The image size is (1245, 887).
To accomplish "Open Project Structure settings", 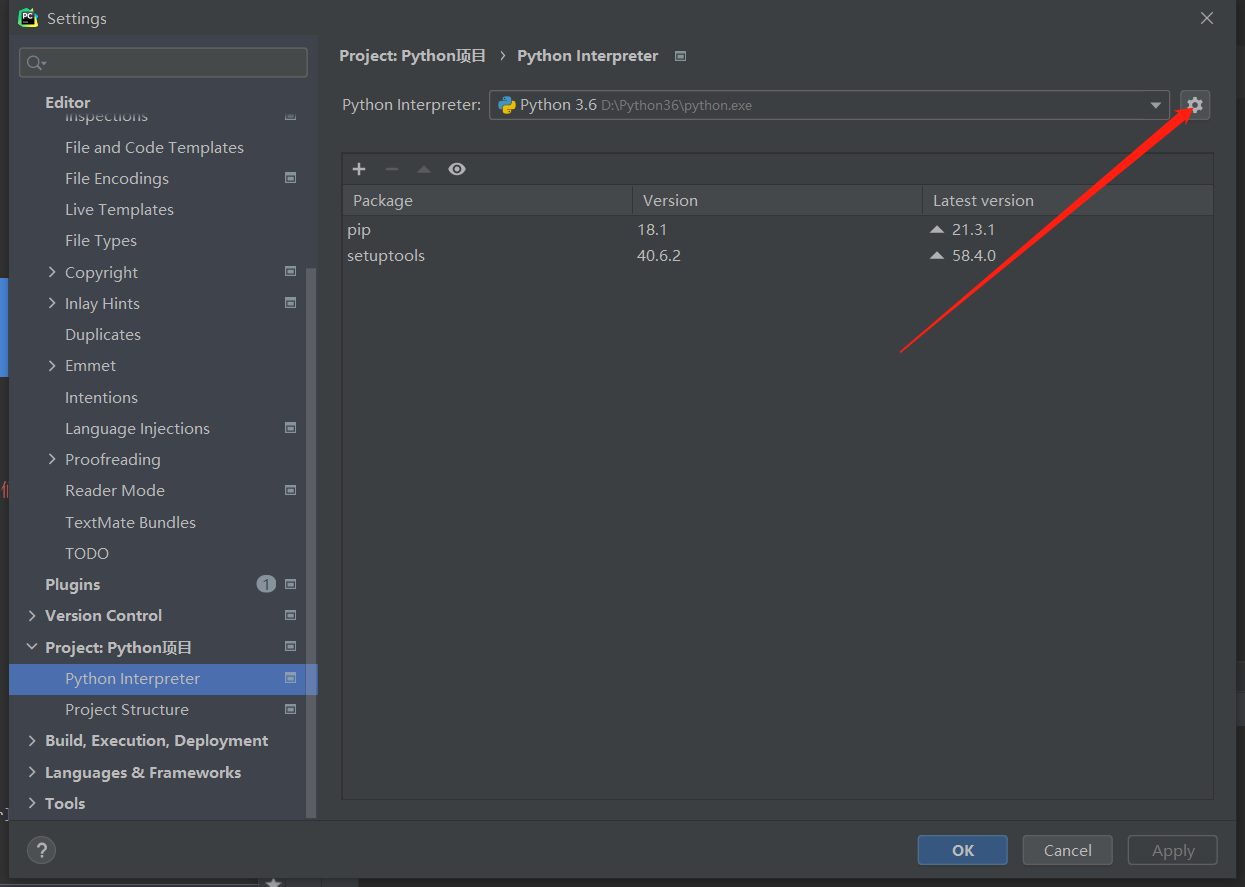I will click(x=127, y=709).
